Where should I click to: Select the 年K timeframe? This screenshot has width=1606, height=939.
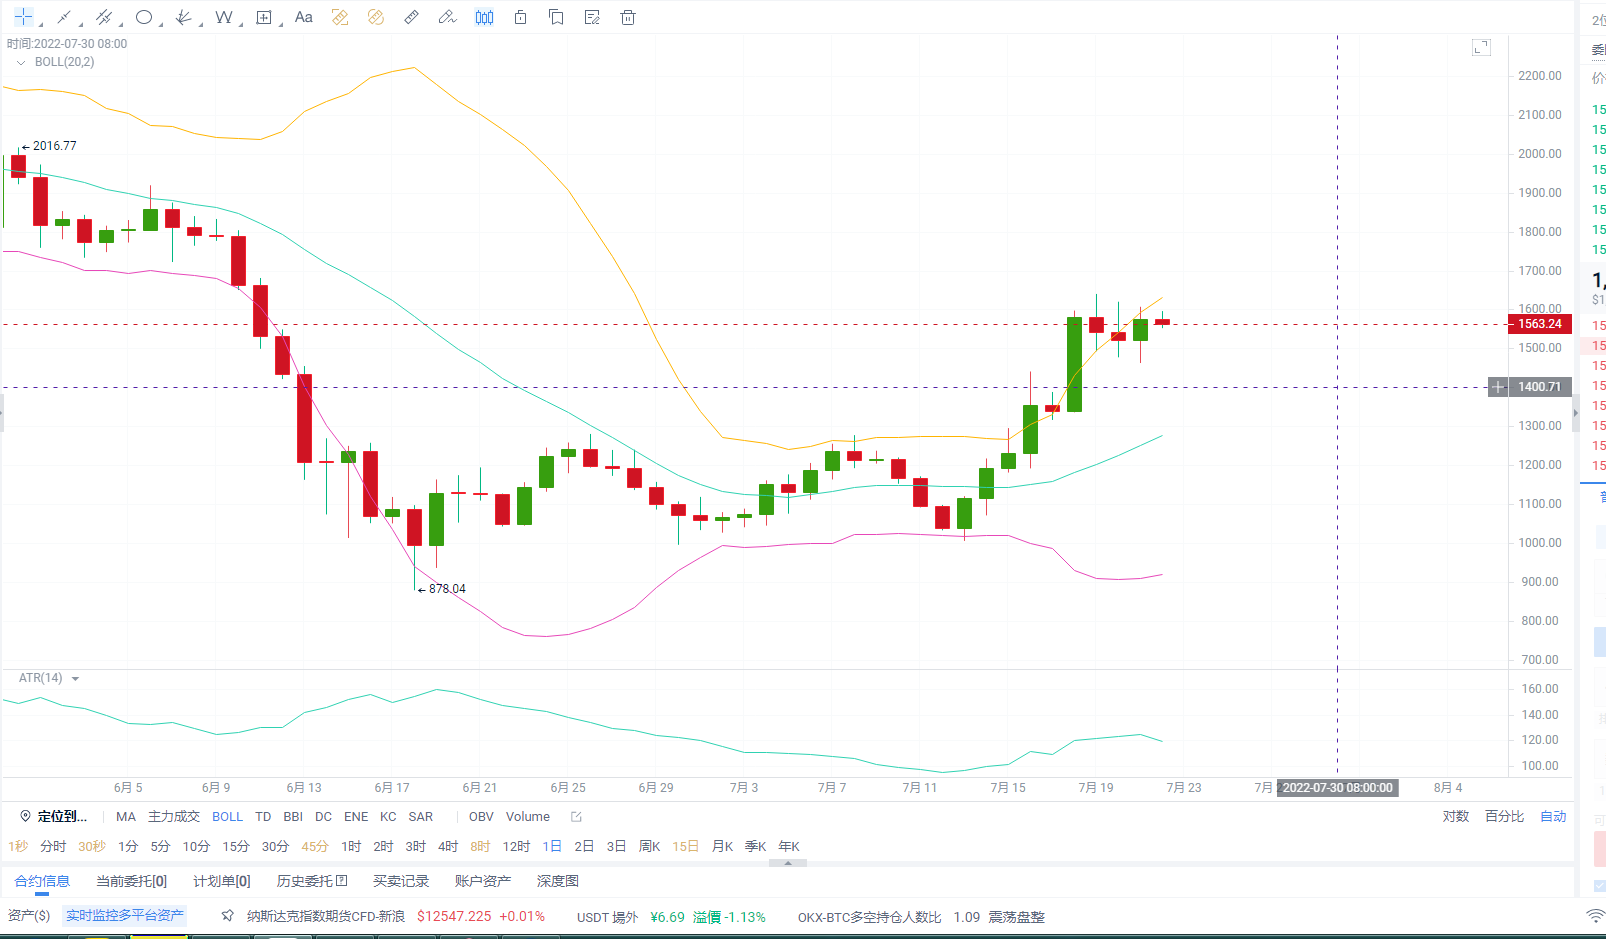click(789, 846)
